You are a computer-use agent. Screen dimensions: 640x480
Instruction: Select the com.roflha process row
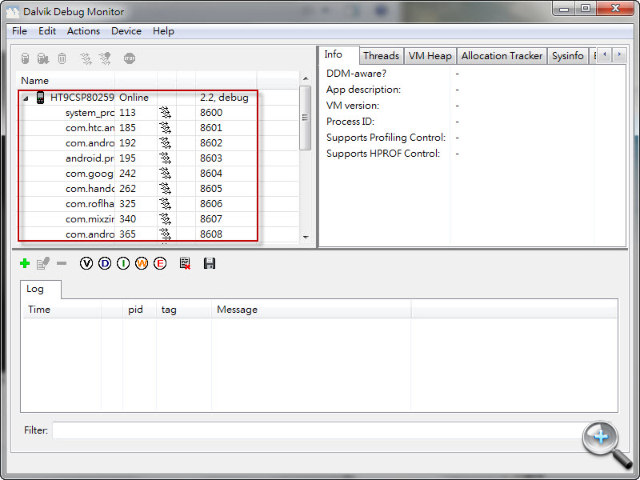pos(158,204)
